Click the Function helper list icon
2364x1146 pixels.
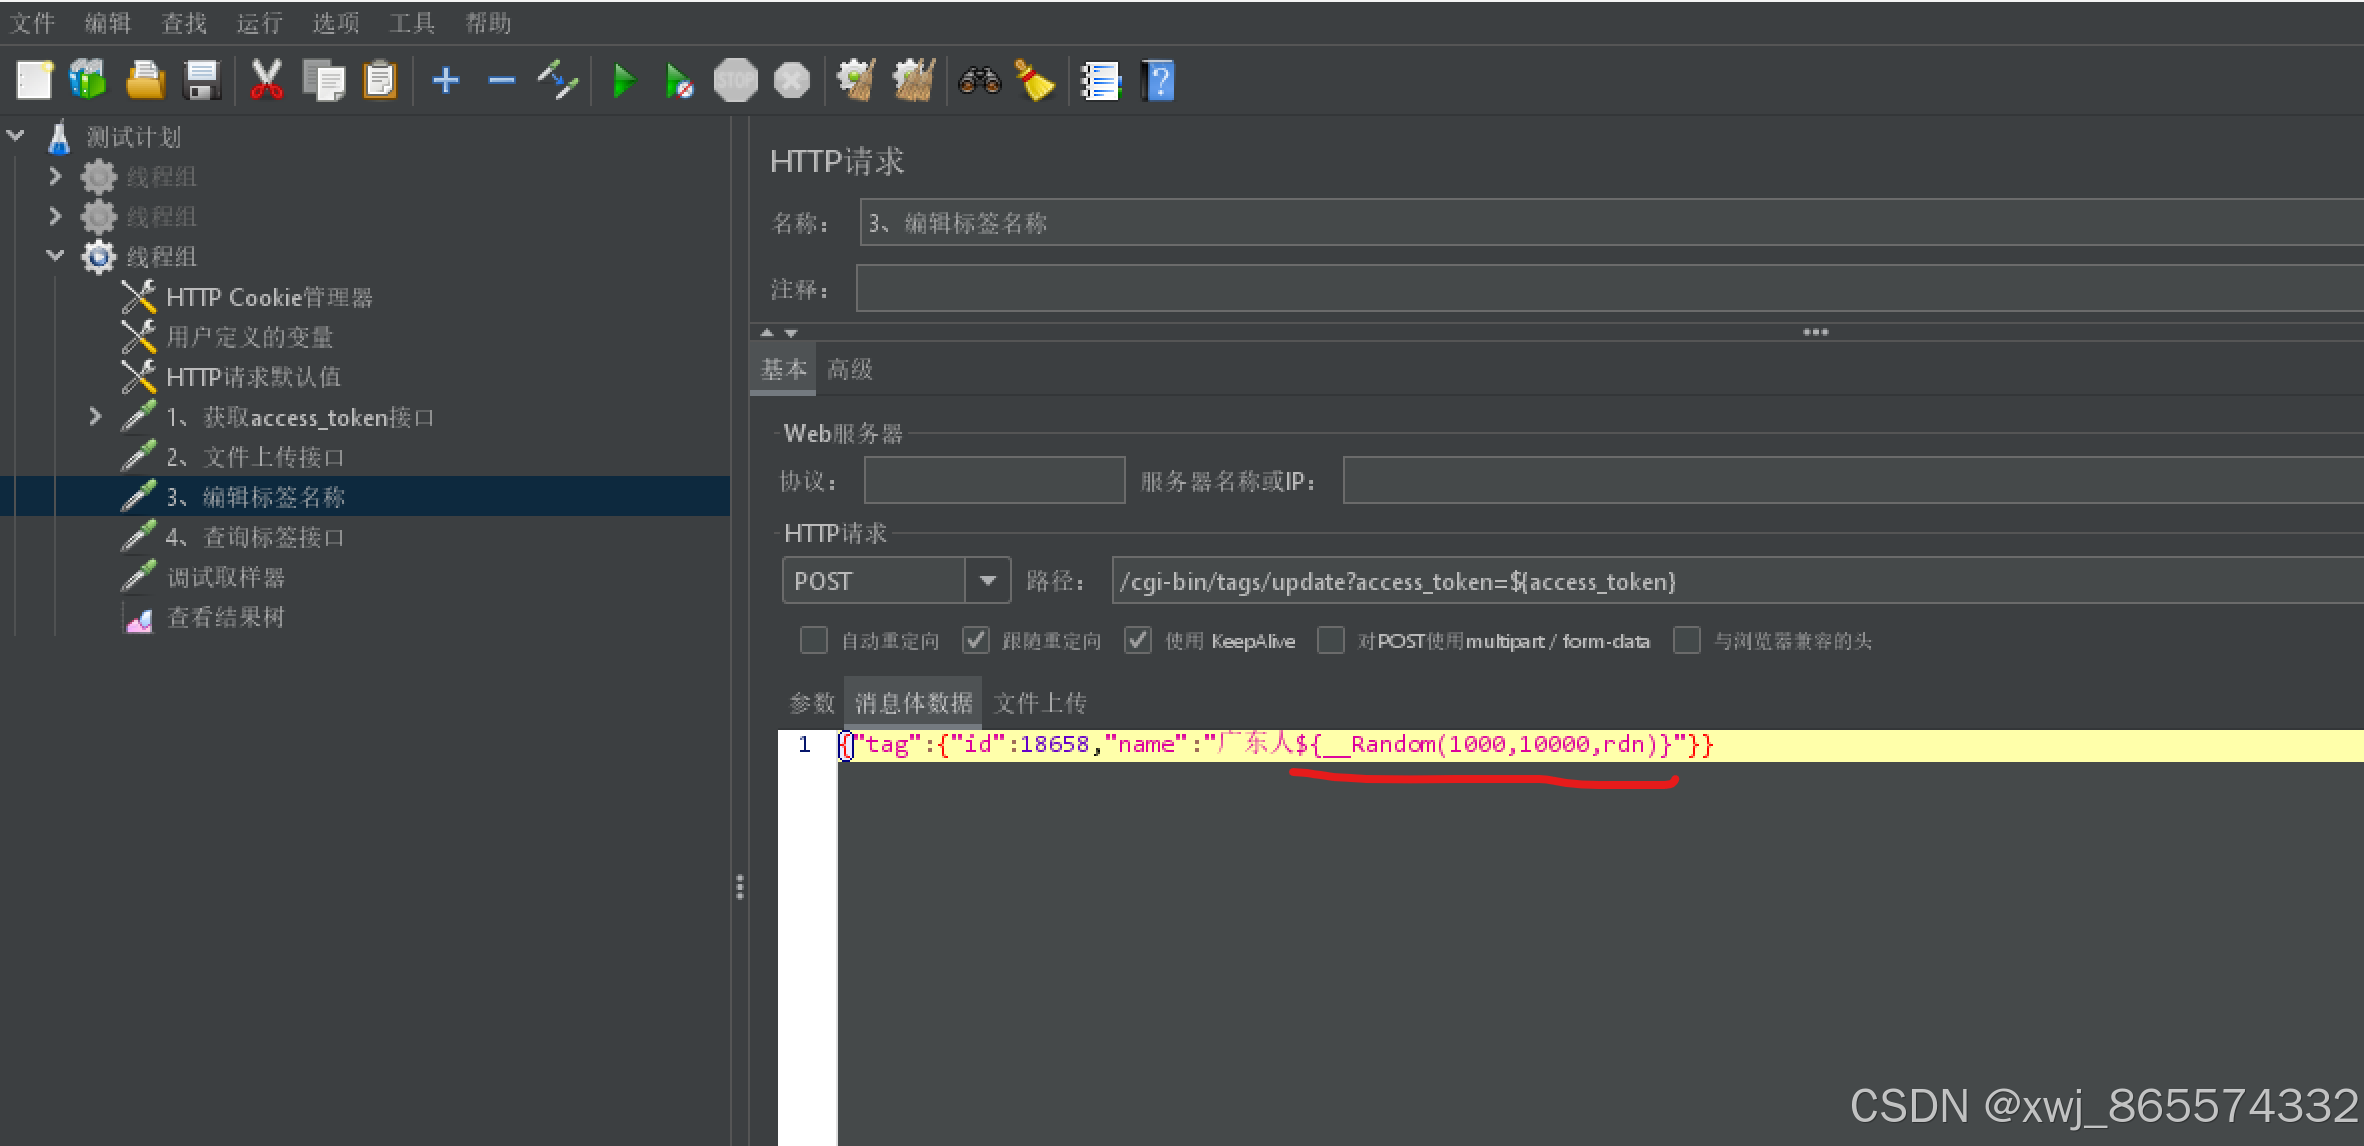[1100, 81]
